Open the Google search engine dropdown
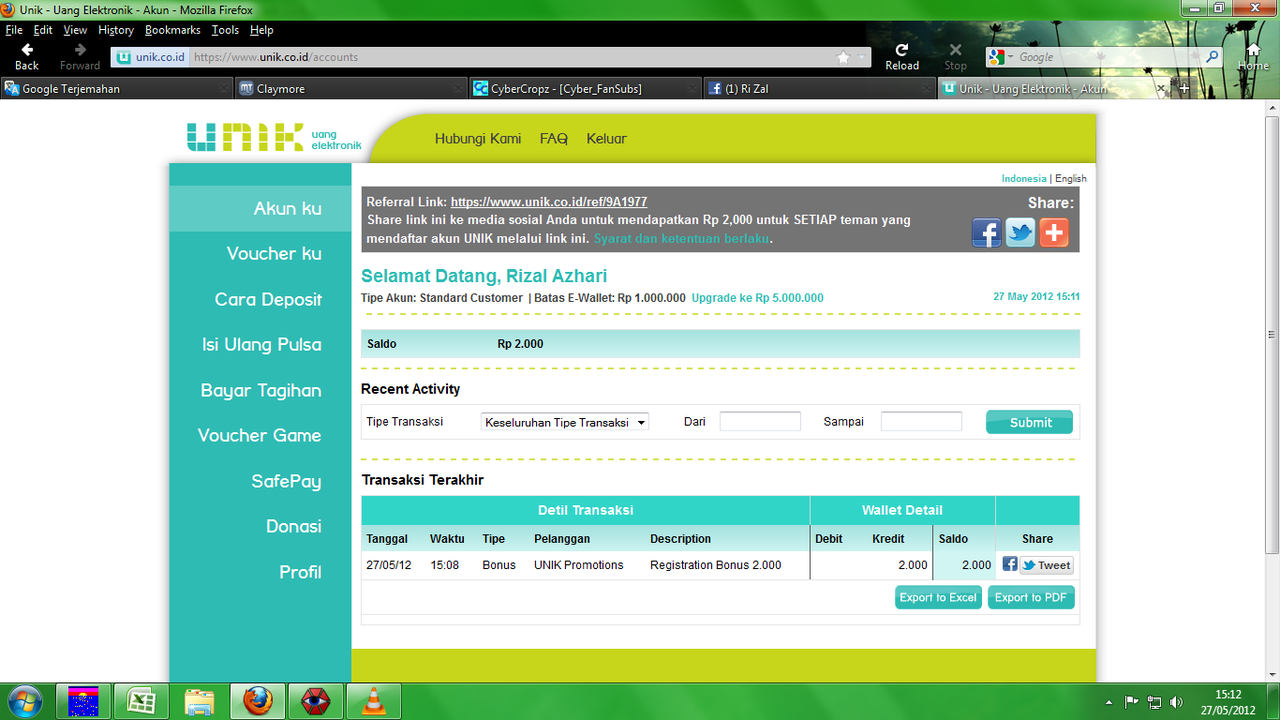The image size is (1280, 720). tap(1001, 57)
